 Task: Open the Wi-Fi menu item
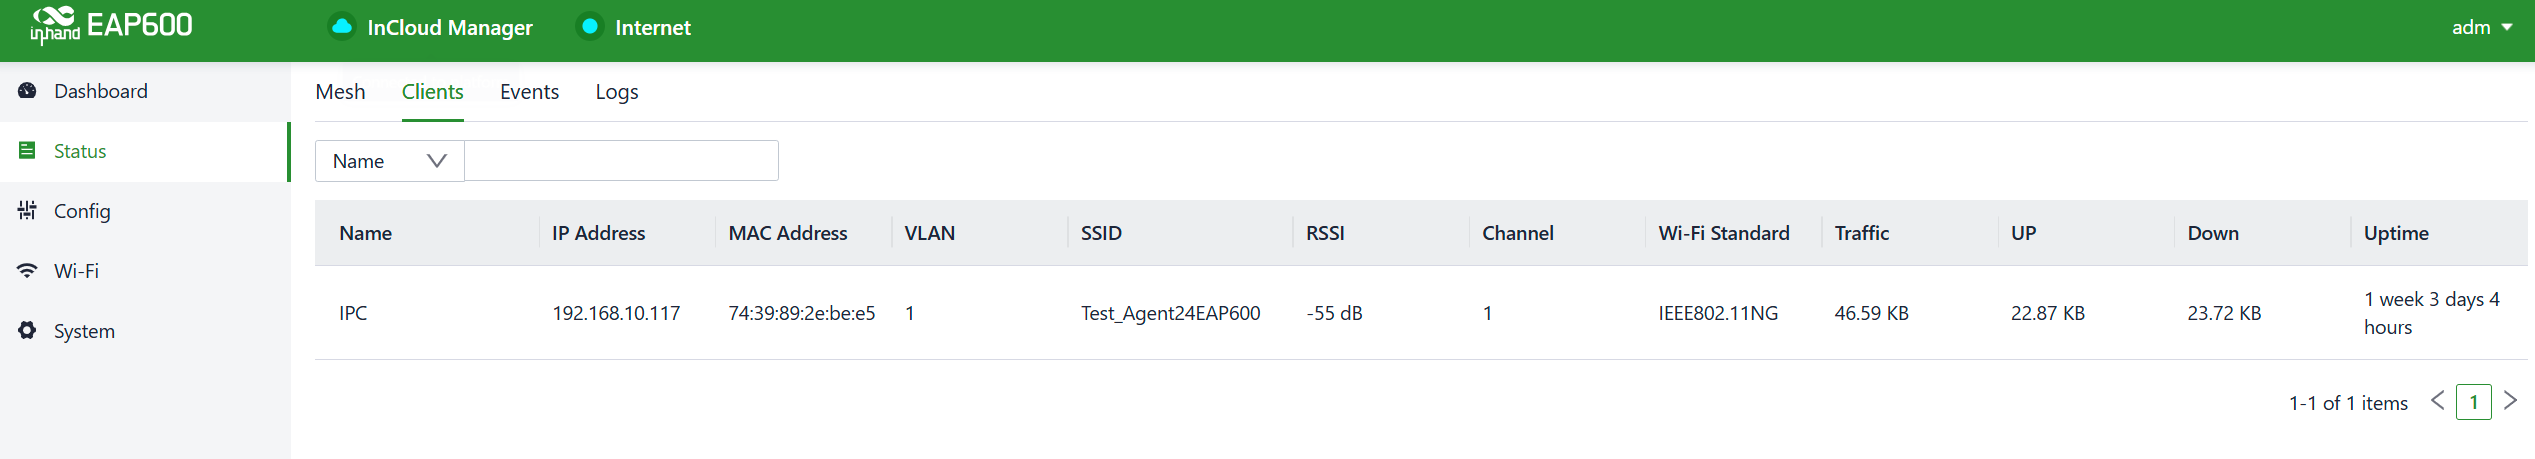click(76, 271)
